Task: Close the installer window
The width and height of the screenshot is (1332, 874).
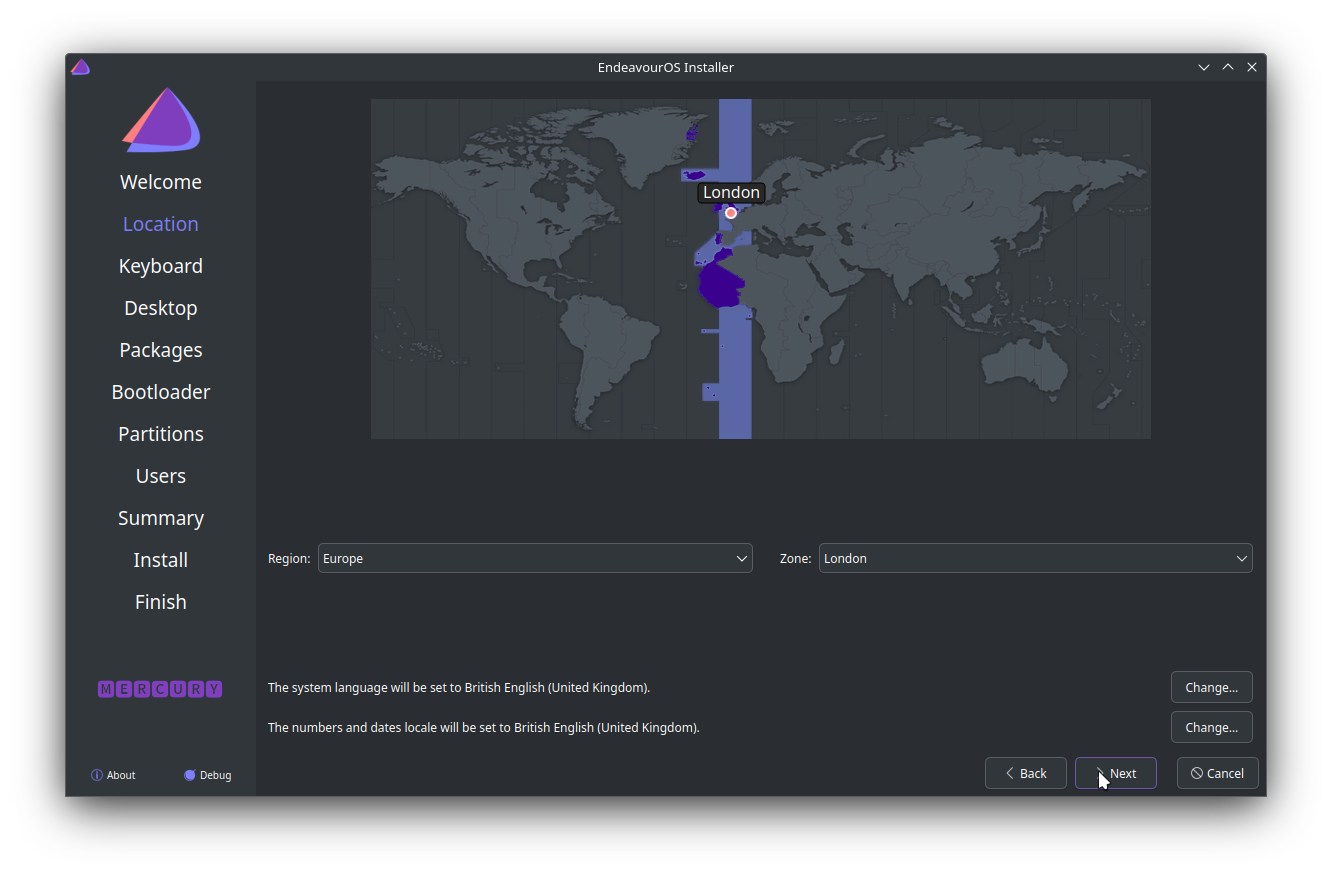Action: [1252, 67]
